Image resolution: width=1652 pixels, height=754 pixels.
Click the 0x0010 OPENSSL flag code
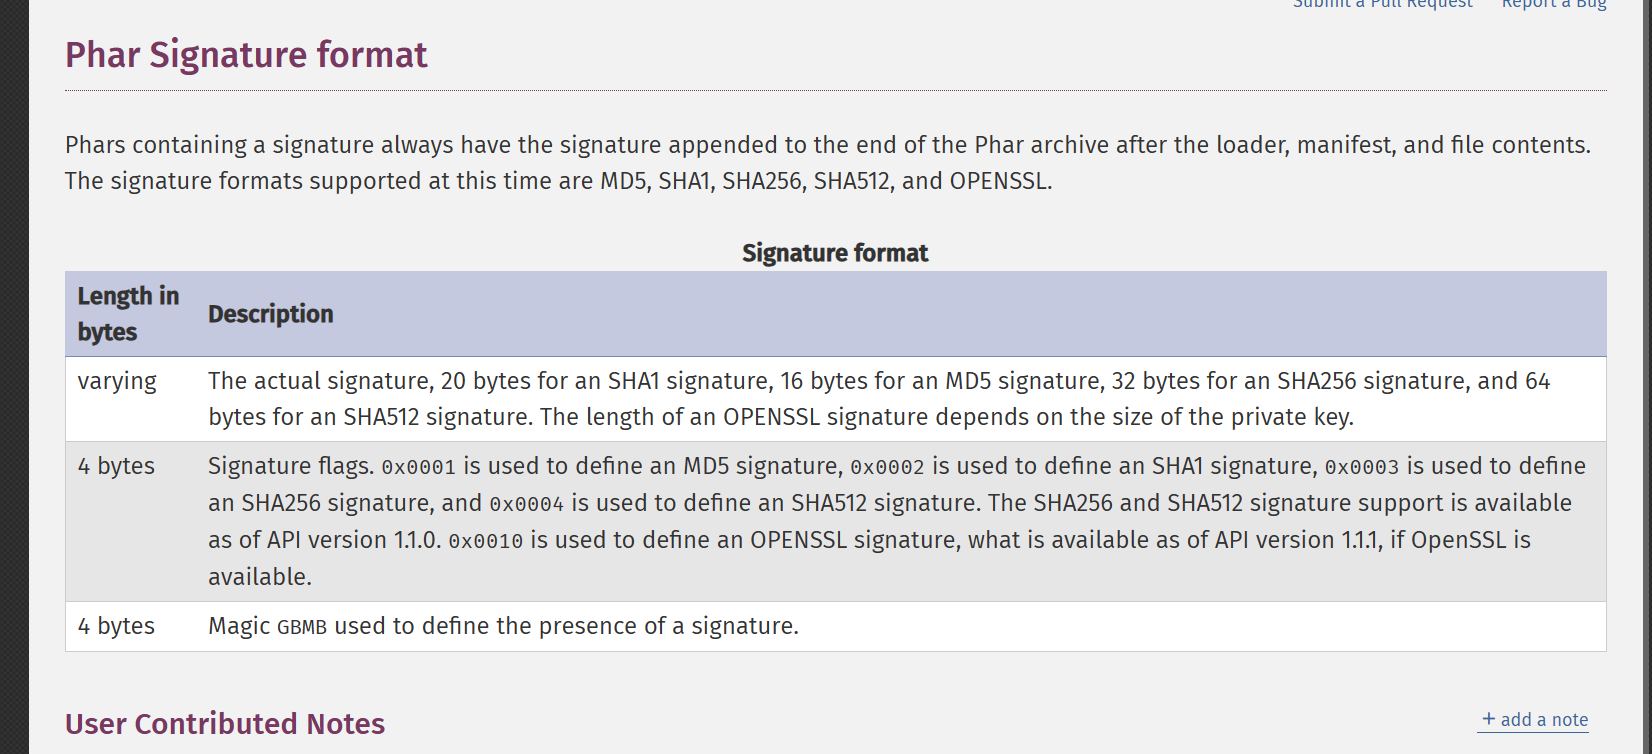(x=486, y=541)
